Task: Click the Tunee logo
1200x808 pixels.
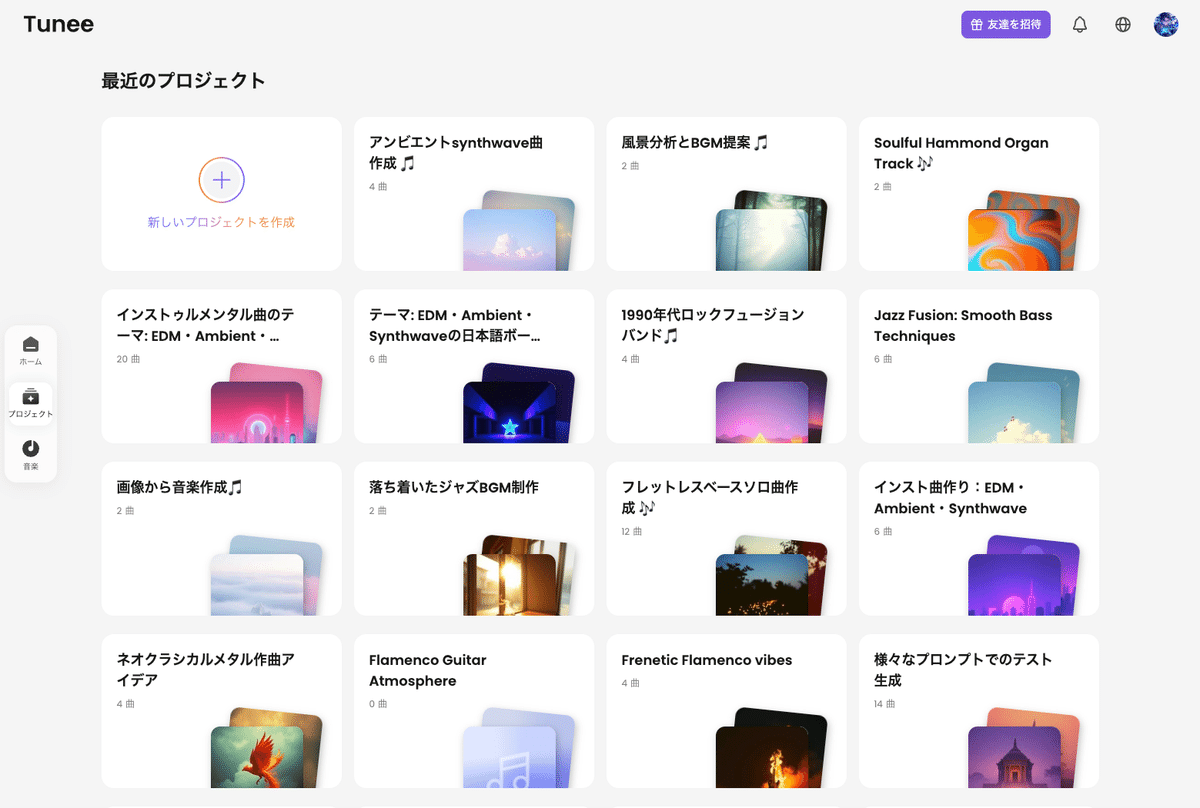Action: 59,25
